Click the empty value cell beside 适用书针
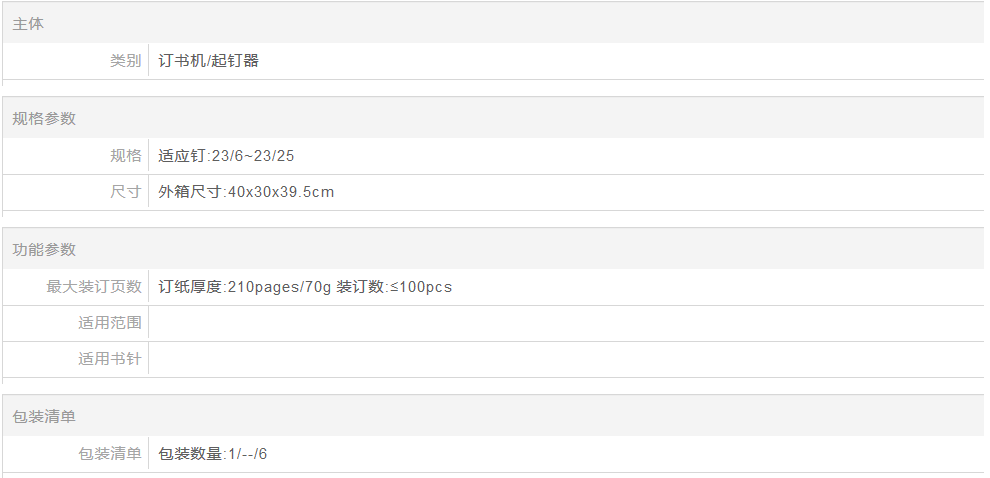 pos(560,359)
